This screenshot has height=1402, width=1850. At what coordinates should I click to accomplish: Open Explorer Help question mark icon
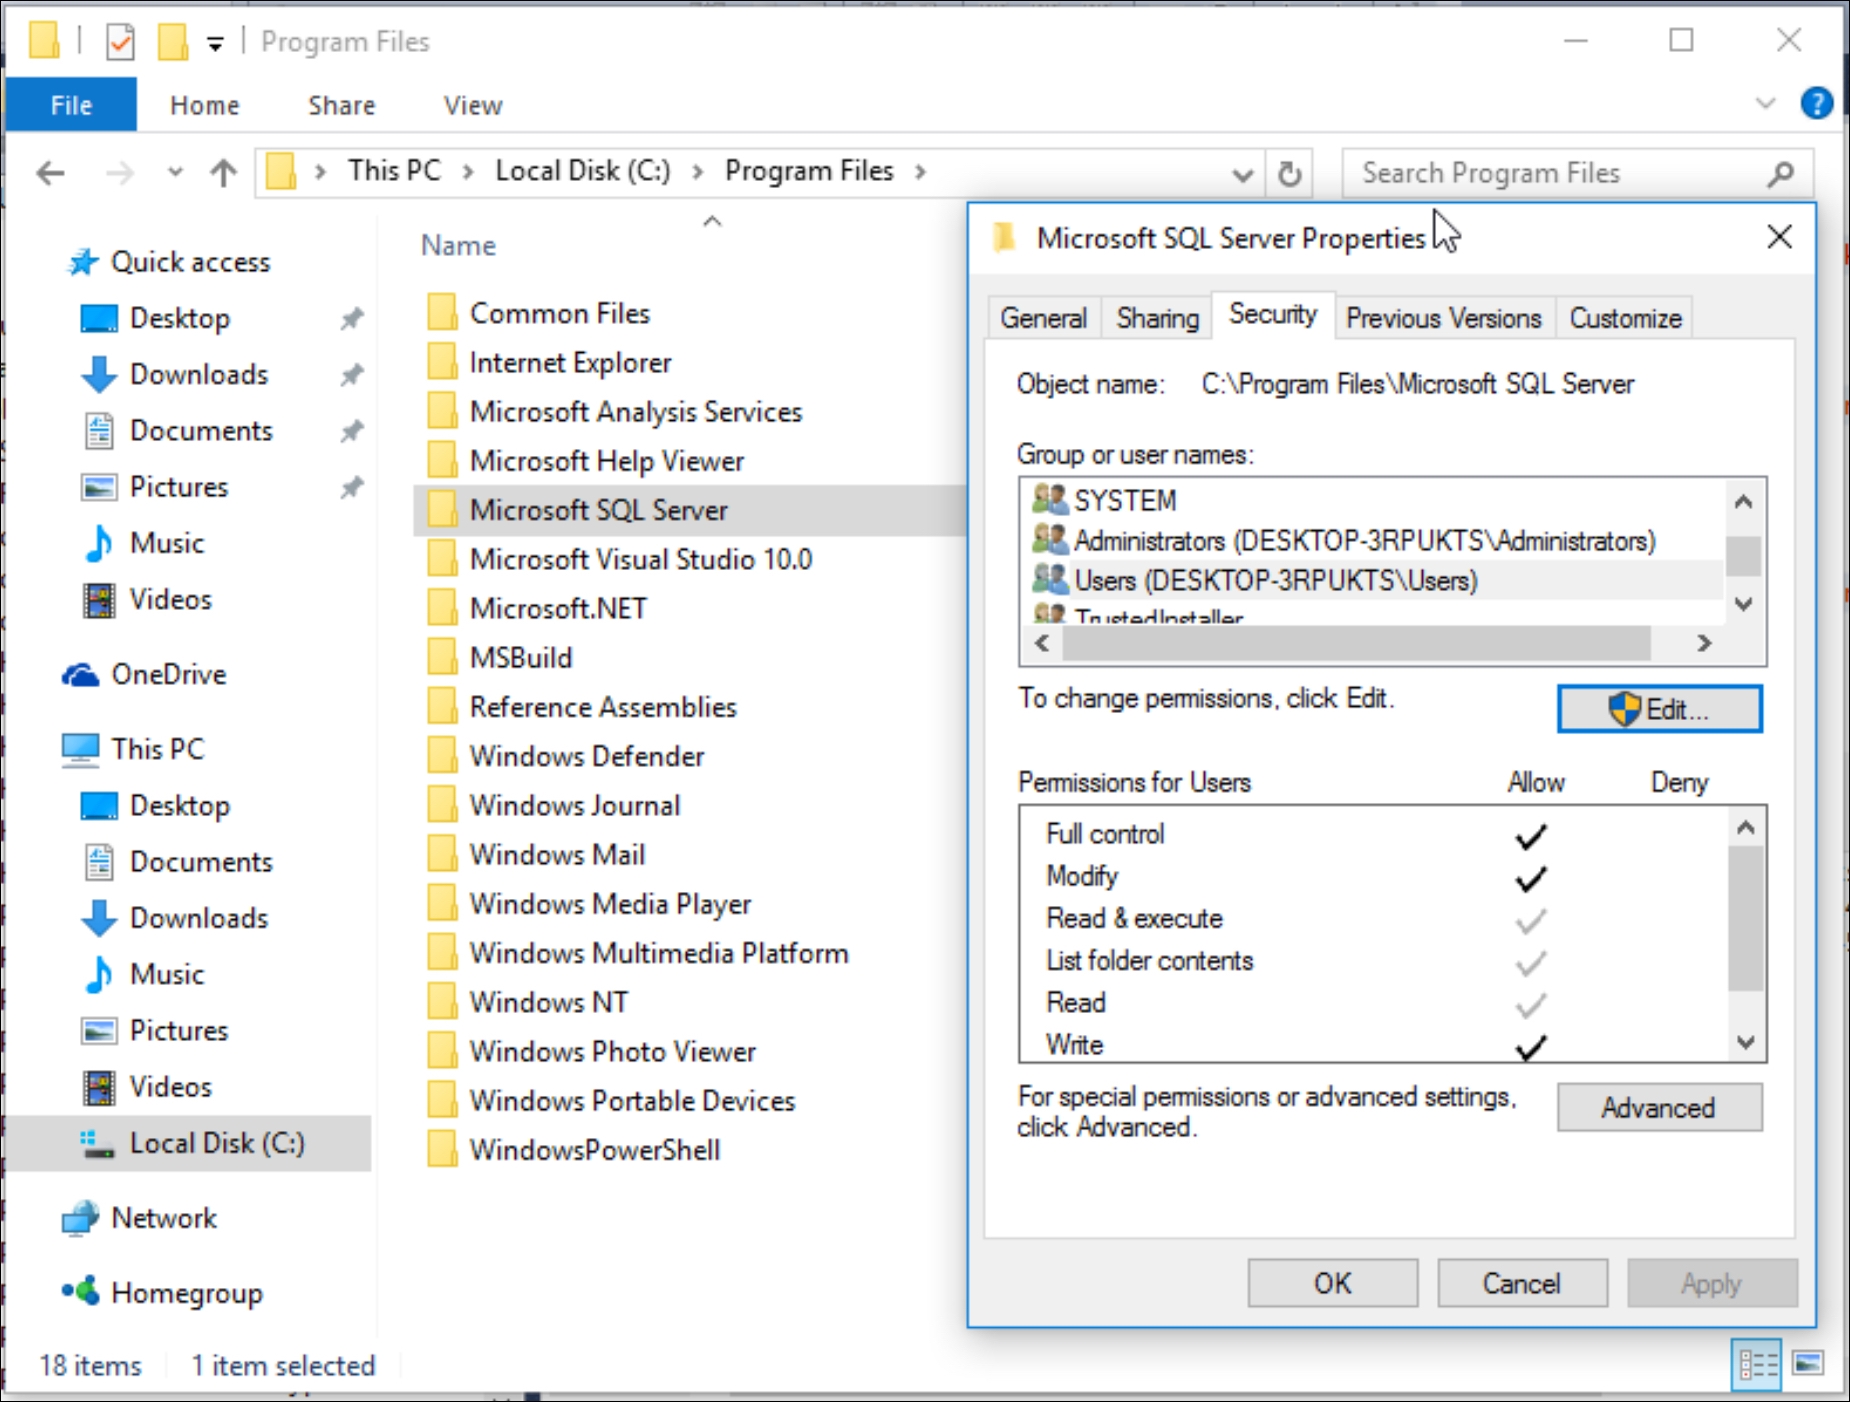click(x=1816, y=103)
